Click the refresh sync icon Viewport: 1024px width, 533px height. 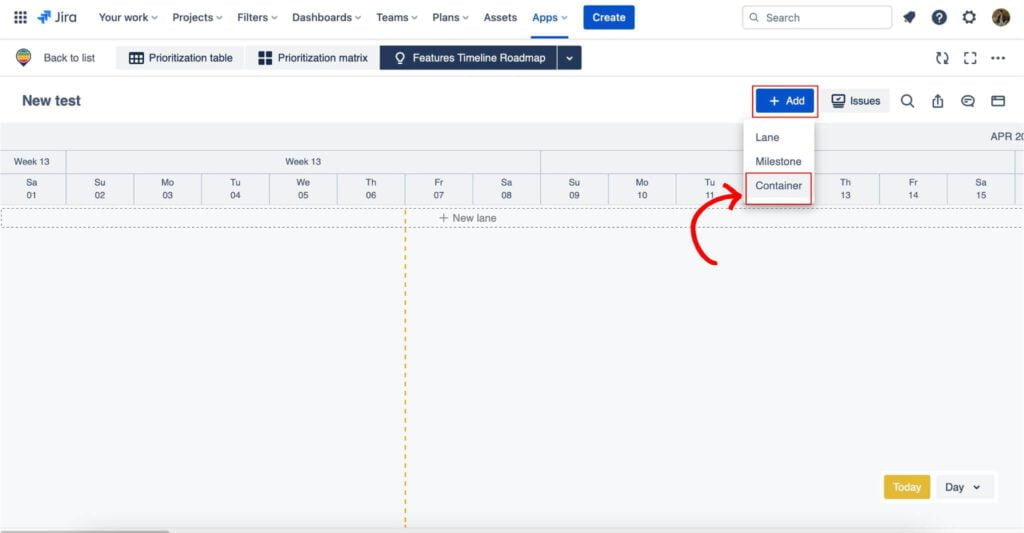[x=942, y=58]
